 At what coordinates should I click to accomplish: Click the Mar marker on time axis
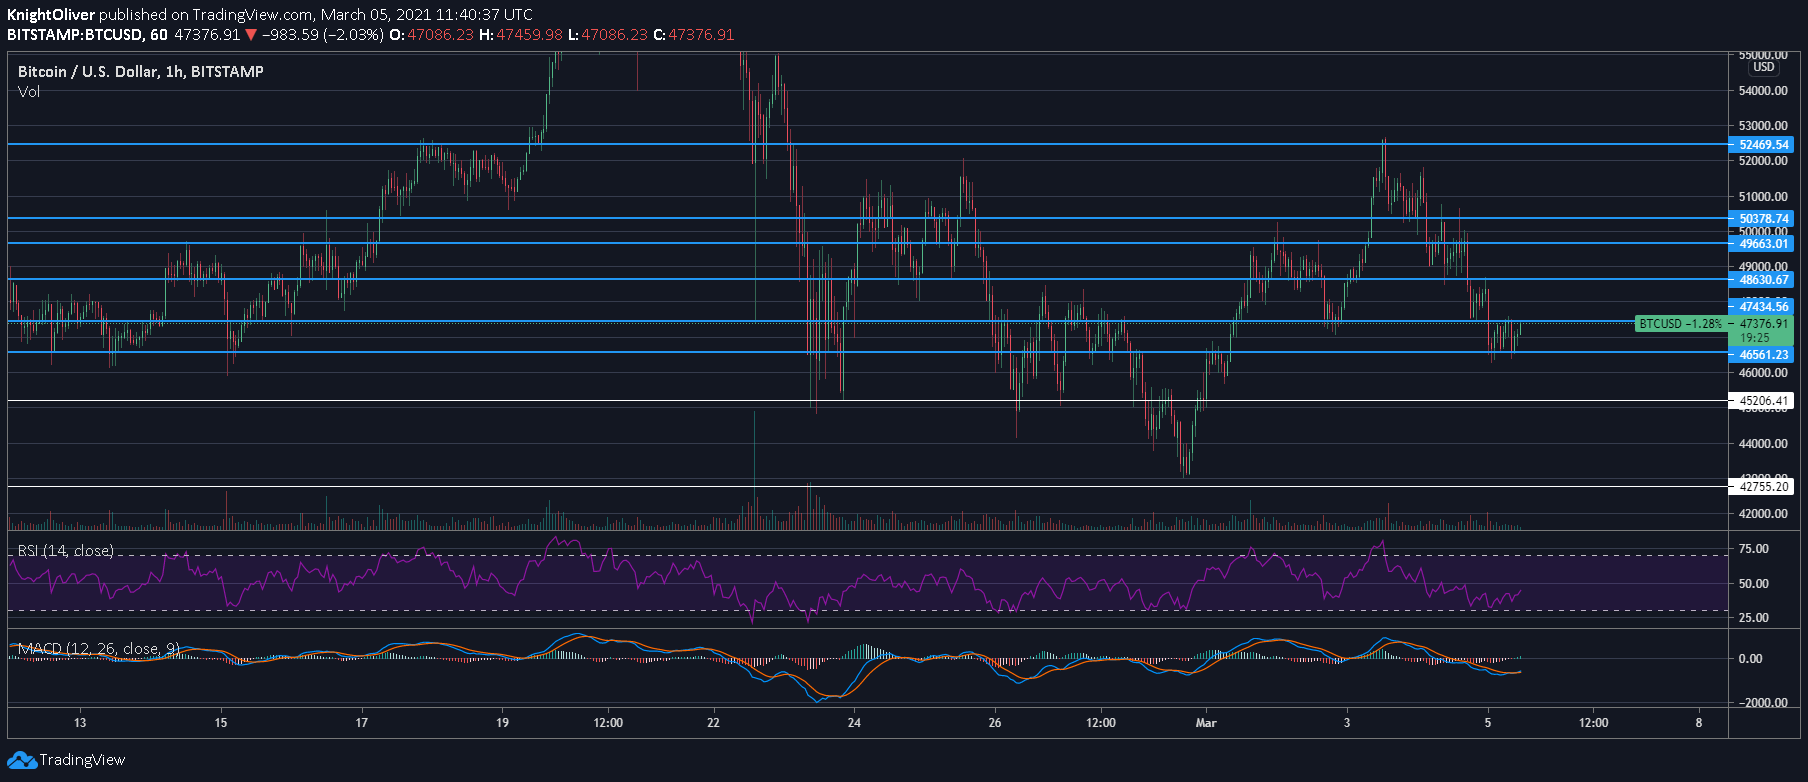coord(1206,723)
